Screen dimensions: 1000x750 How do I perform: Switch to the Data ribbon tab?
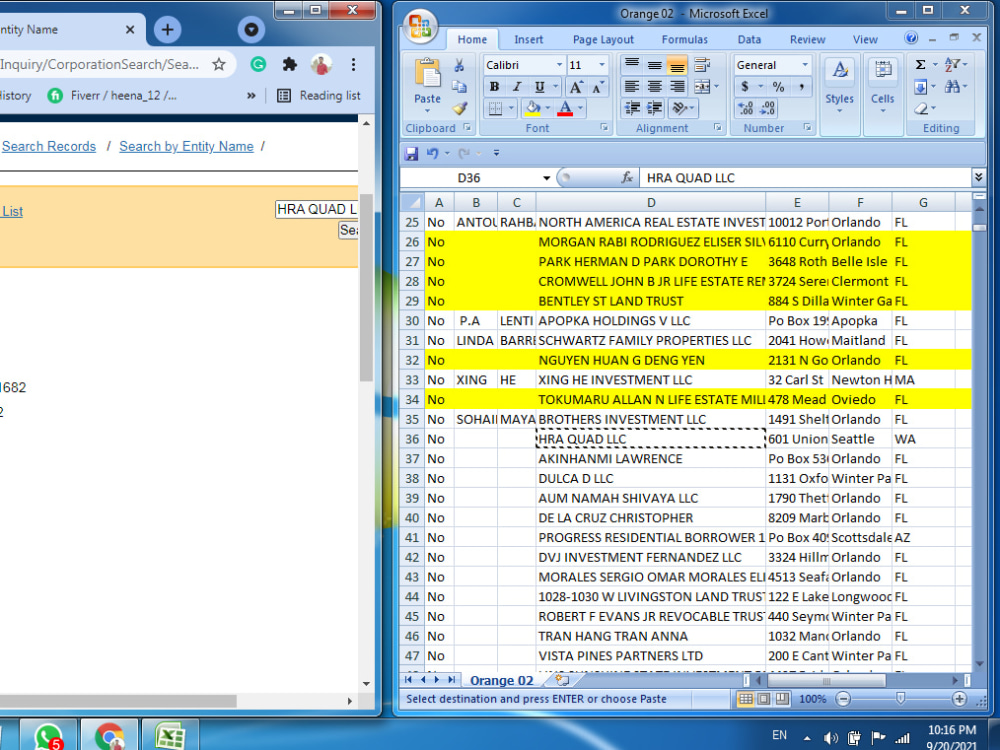coord(749,40)
